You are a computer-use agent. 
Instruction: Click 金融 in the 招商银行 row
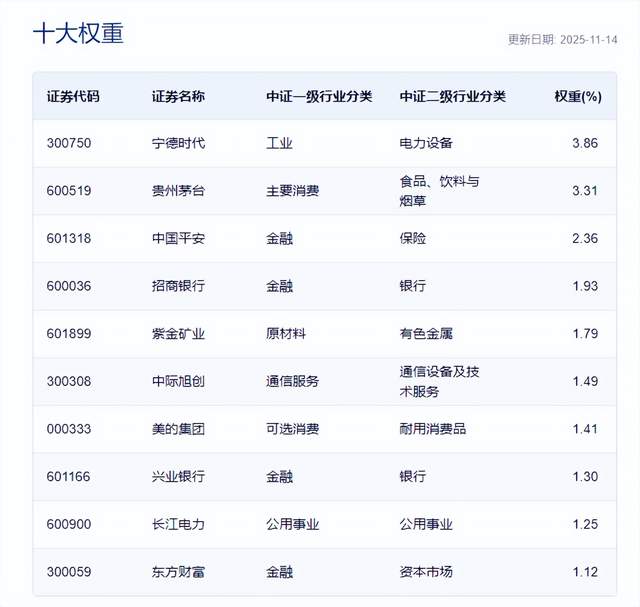point(279,286)
